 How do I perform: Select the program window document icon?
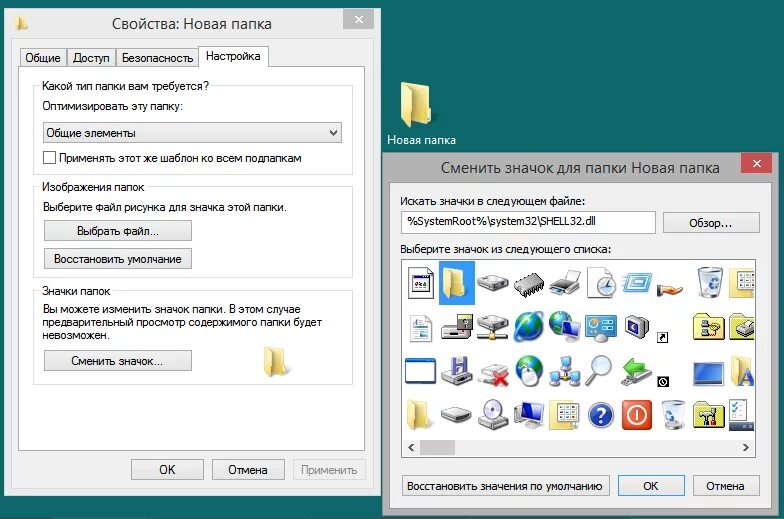point(420,284)
